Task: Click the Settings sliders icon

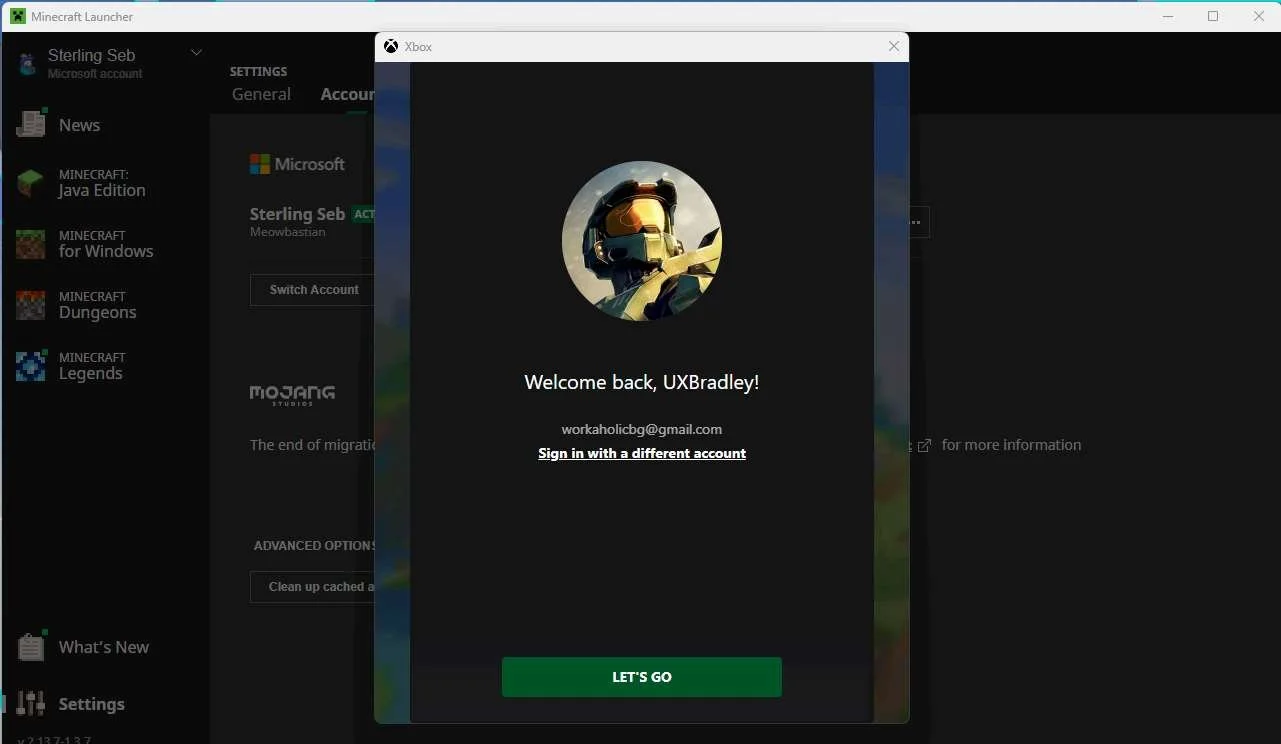Action: [31, 704]
